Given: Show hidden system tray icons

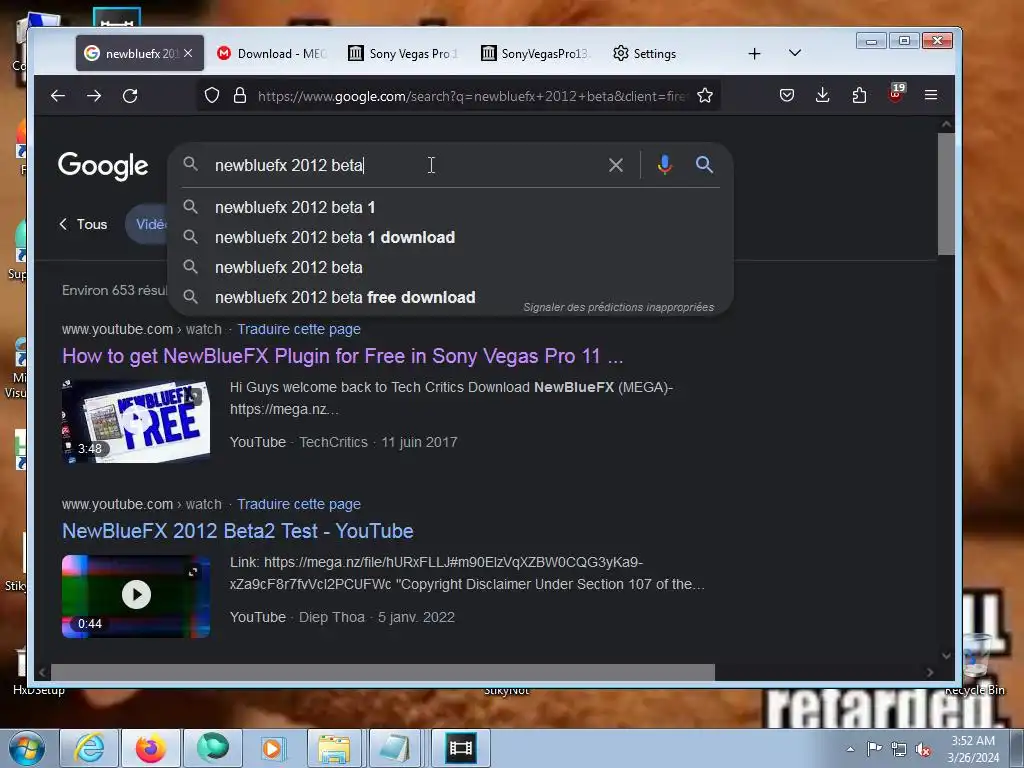Looking at the screenshot, I should [850, 749].
